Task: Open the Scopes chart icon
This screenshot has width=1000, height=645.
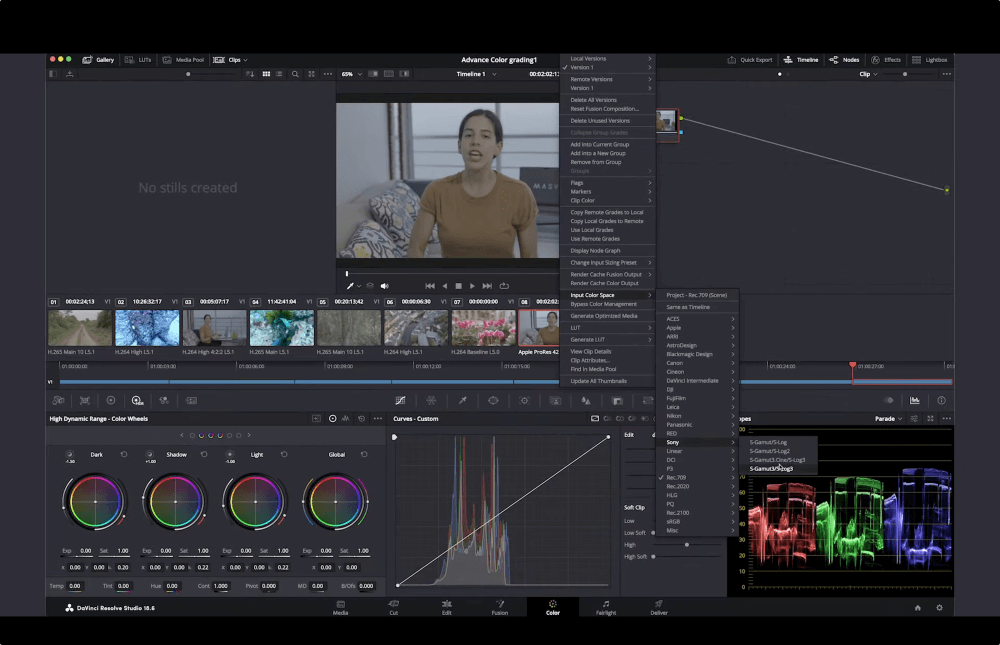Action: coord(915,401)
